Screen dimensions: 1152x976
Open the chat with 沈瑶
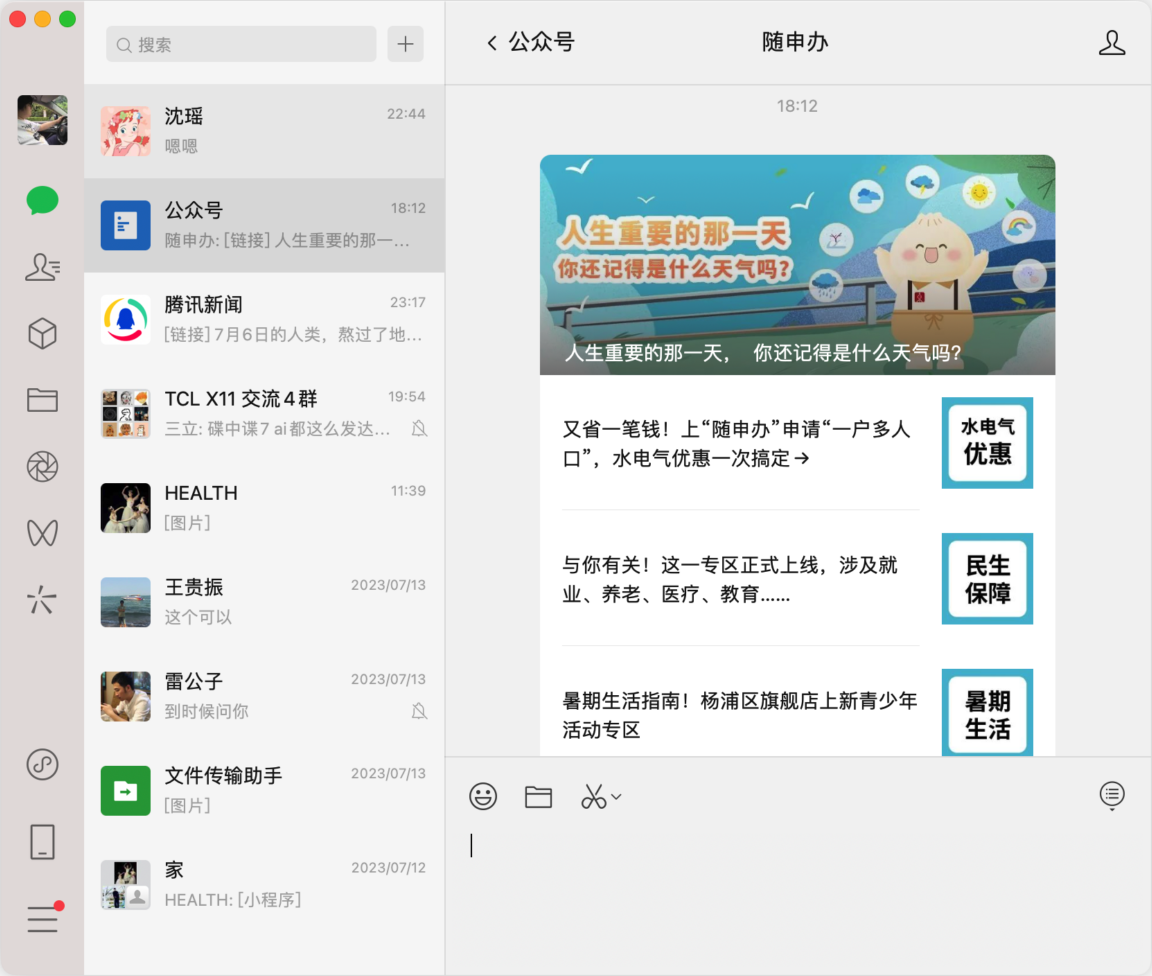click(264, 131)
